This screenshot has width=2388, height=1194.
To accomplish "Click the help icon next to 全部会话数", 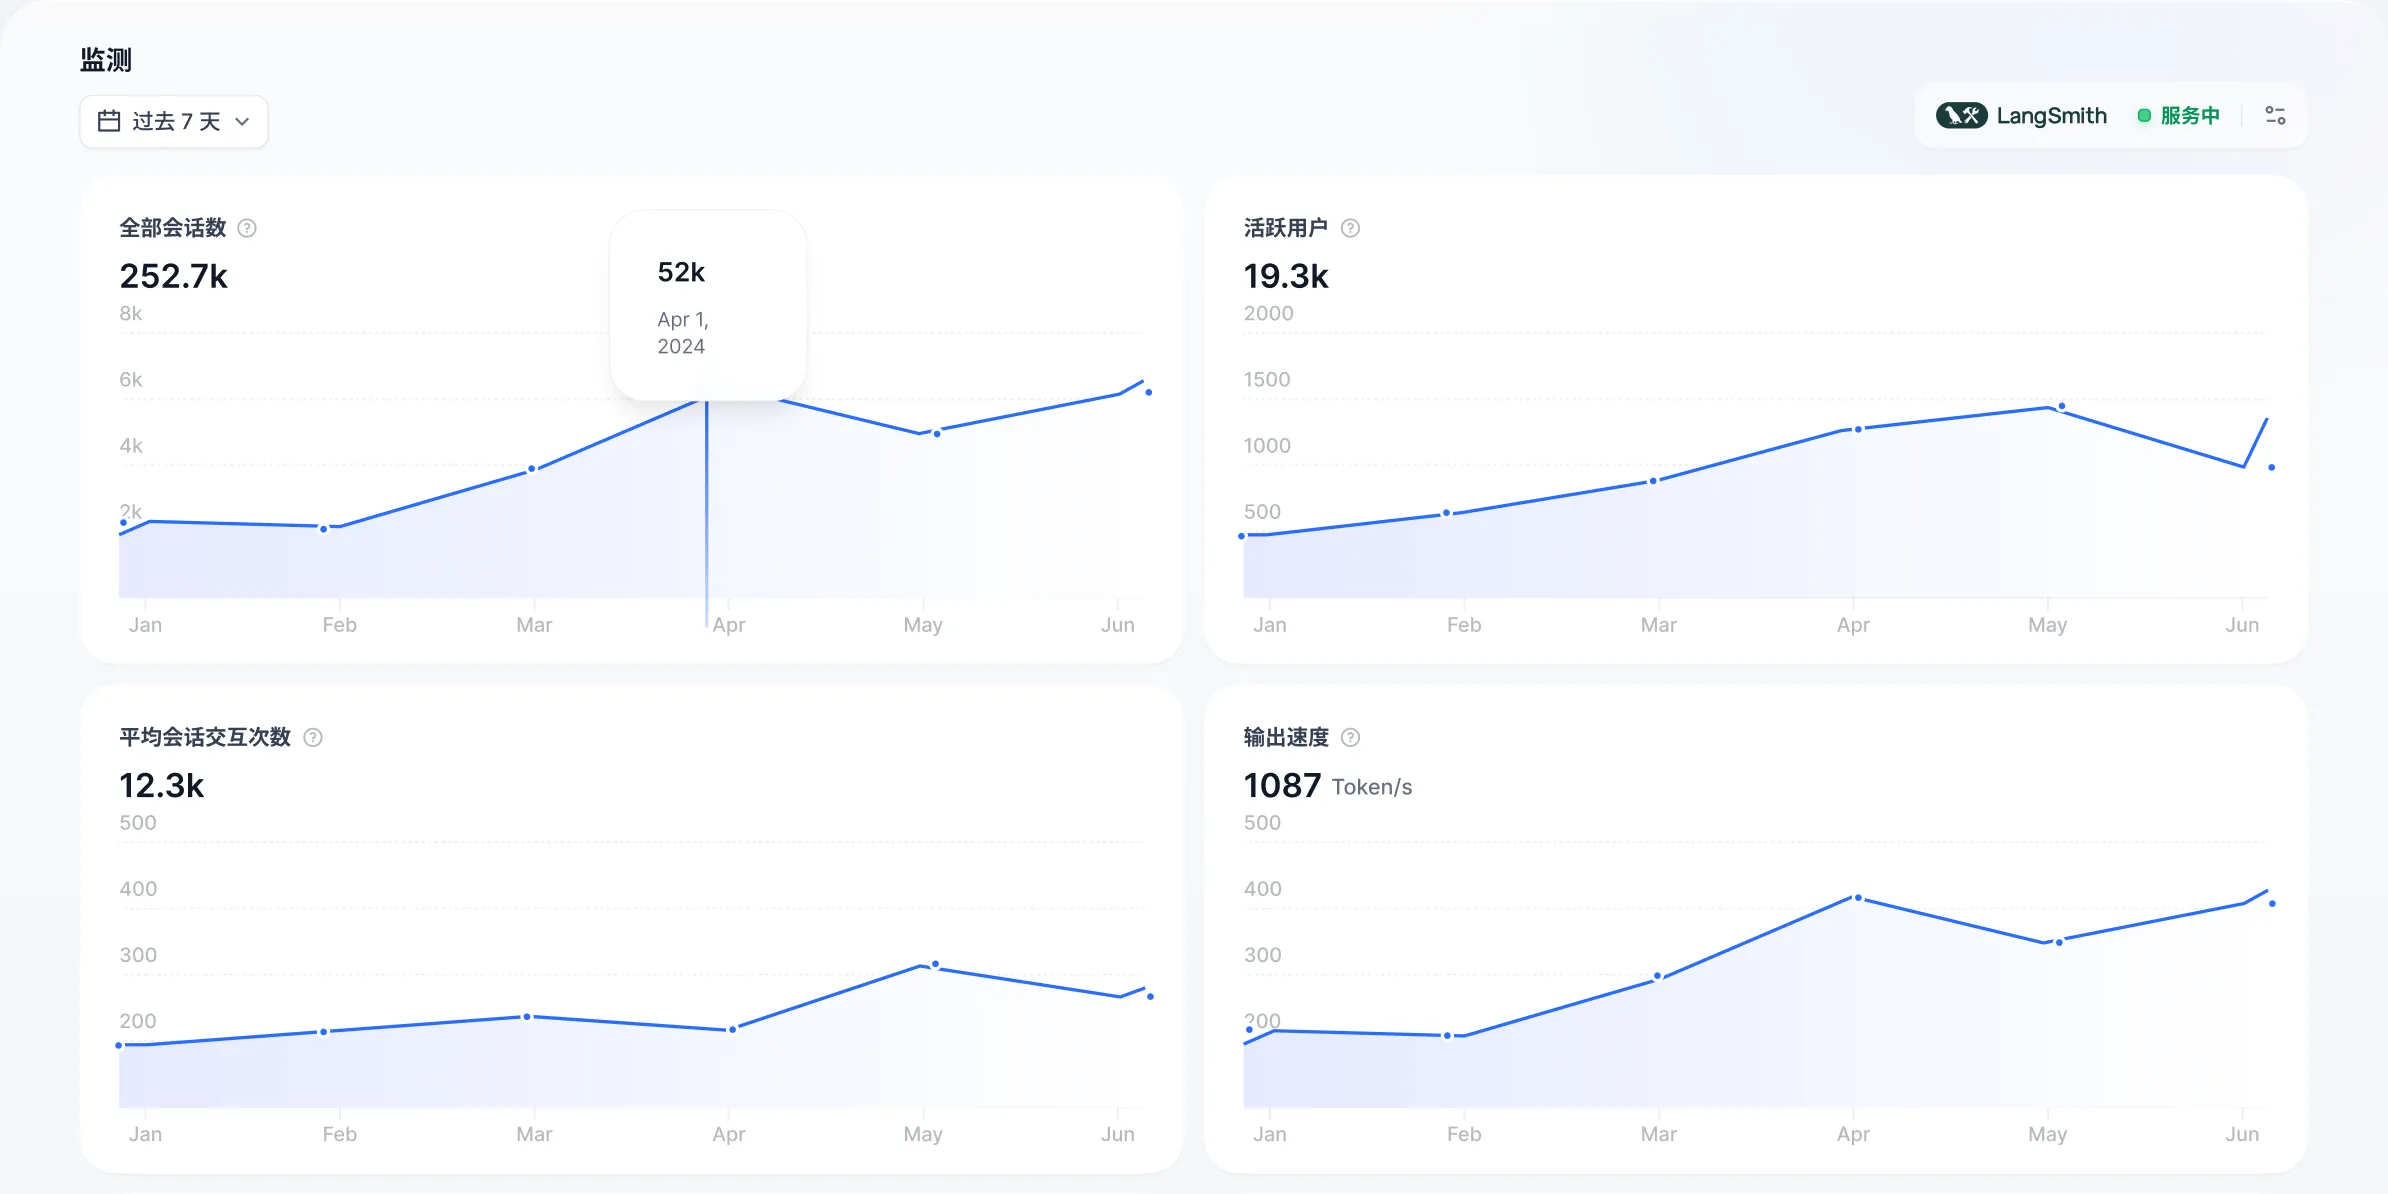I will [247, 228].
